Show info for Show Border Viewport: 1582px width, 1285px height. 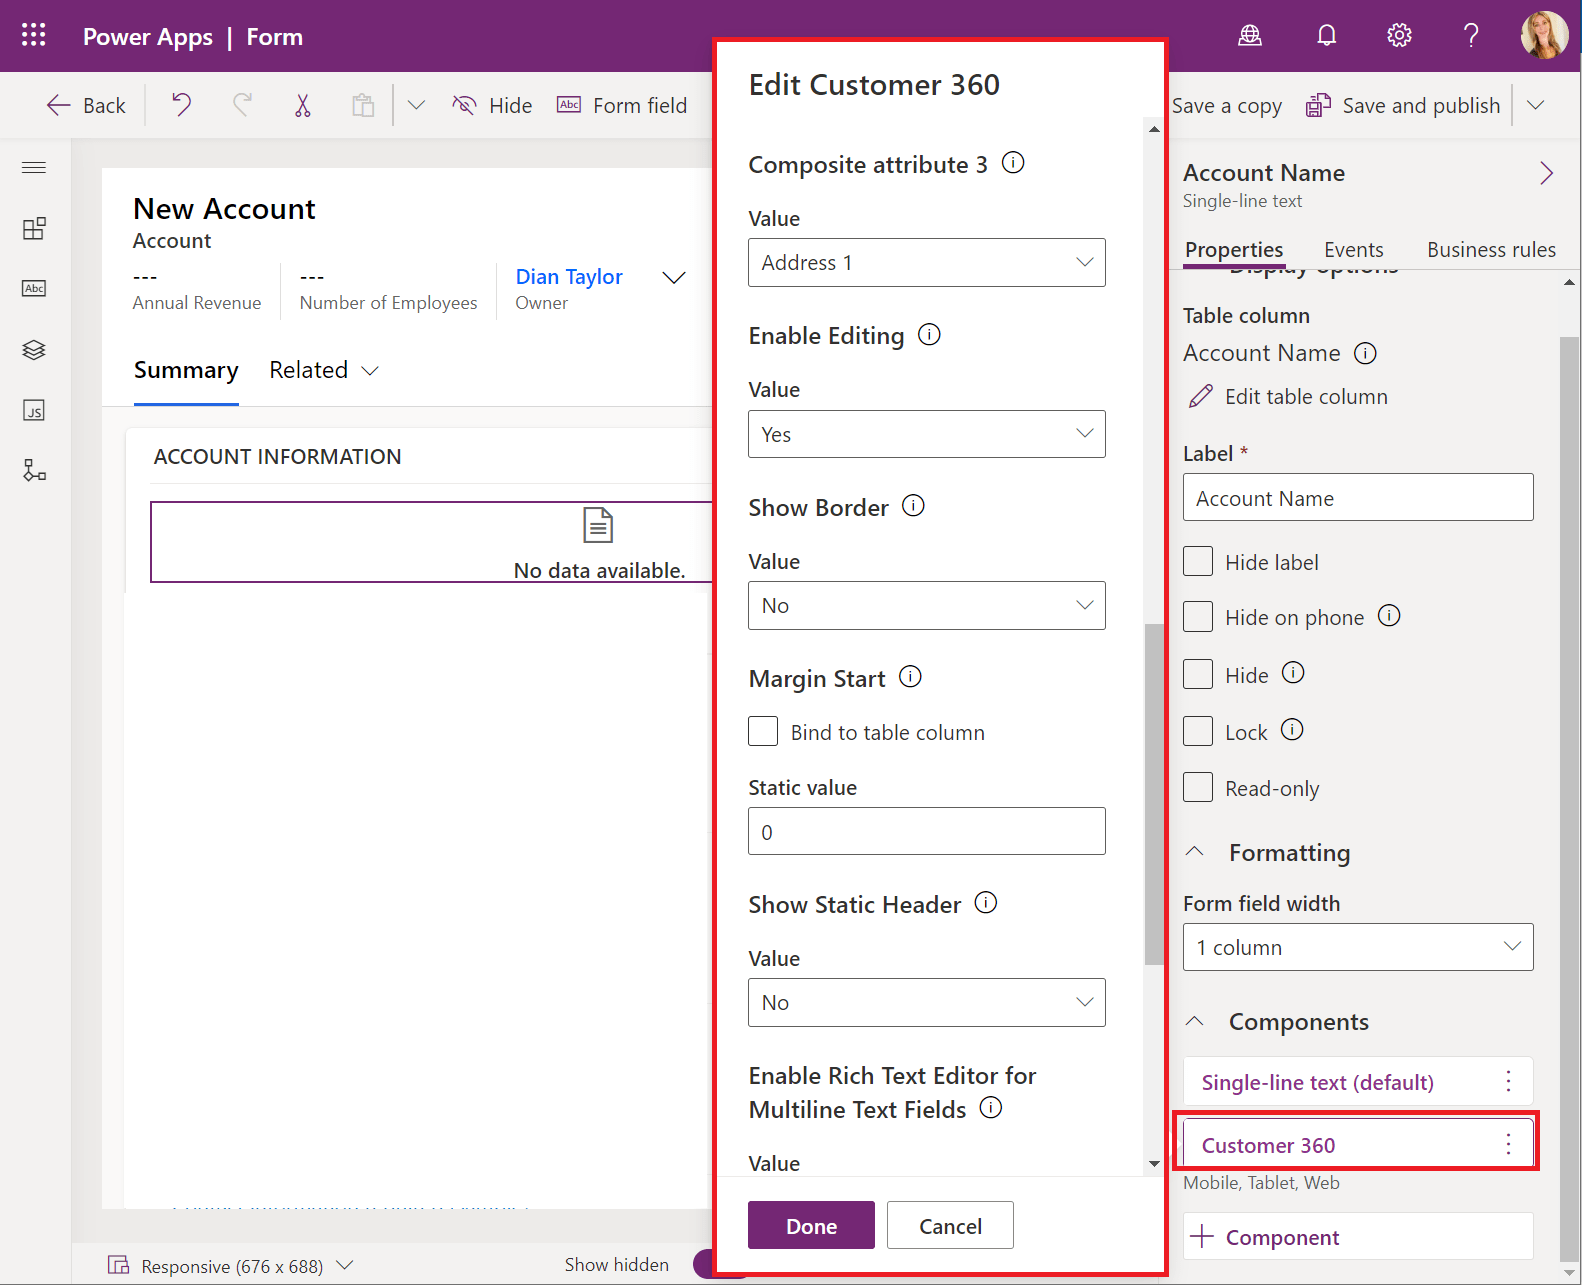coord(913,506)
